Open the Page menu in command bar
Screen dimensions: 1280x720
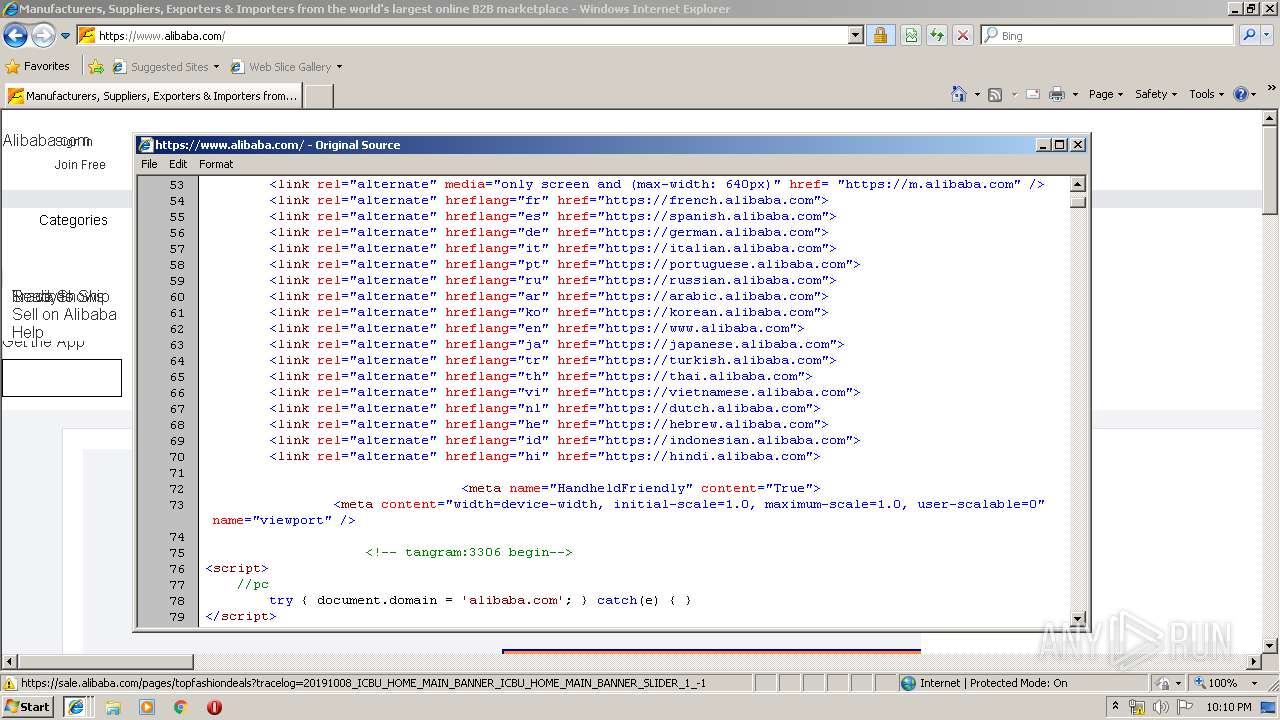(1106, 94)
